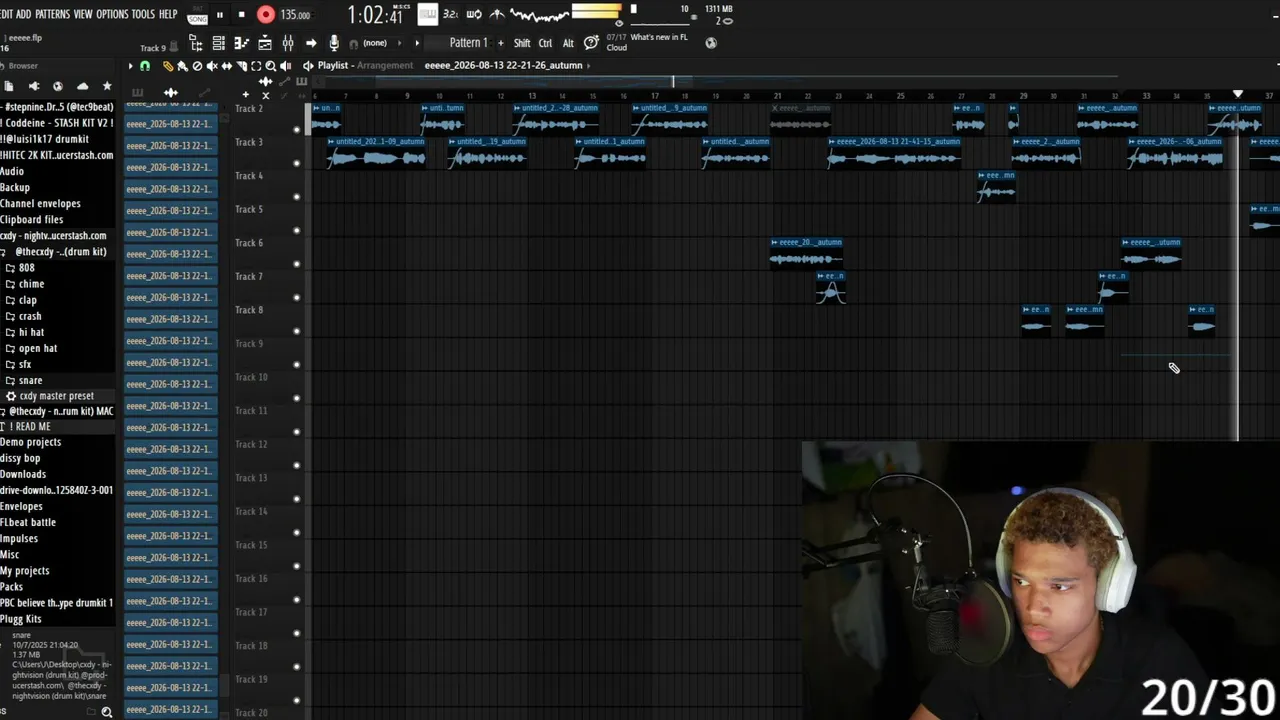Screen dimensions: 1280x720
Task: Stop playback with the stop button
Action: [241, 14]
